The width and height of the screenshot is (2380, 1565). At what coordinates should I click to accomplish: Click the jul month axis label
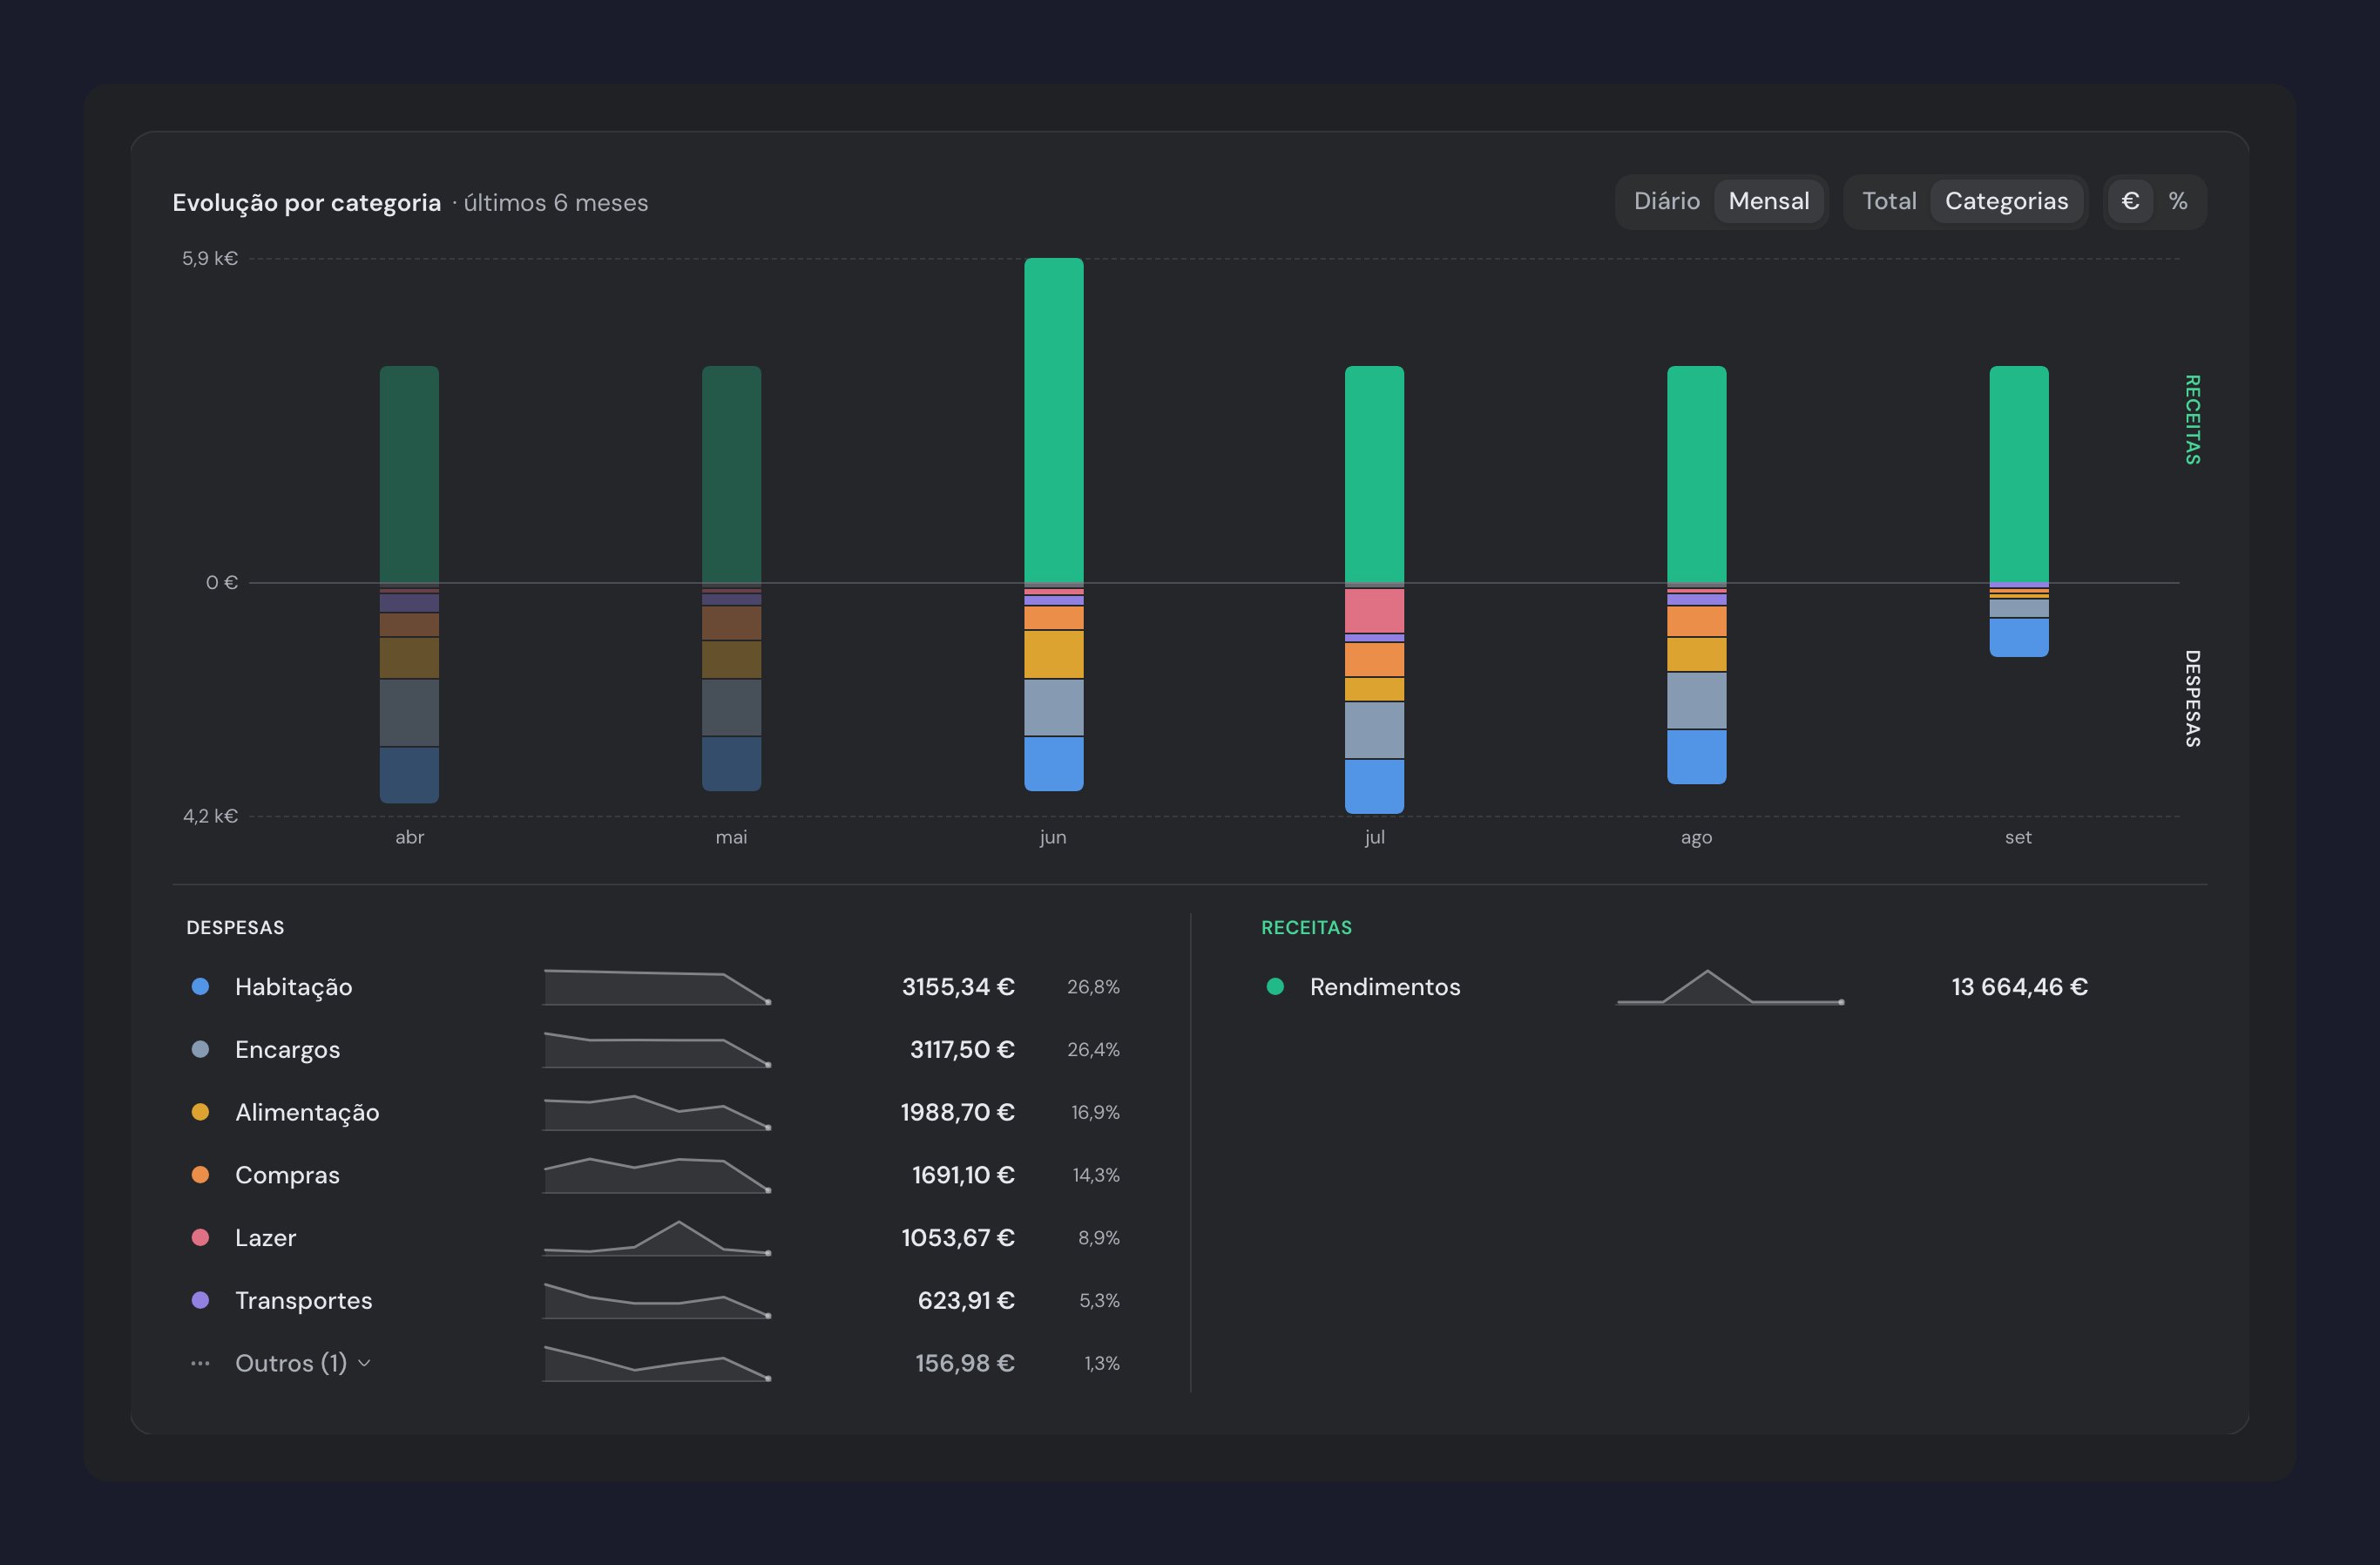pos(1374,837)
